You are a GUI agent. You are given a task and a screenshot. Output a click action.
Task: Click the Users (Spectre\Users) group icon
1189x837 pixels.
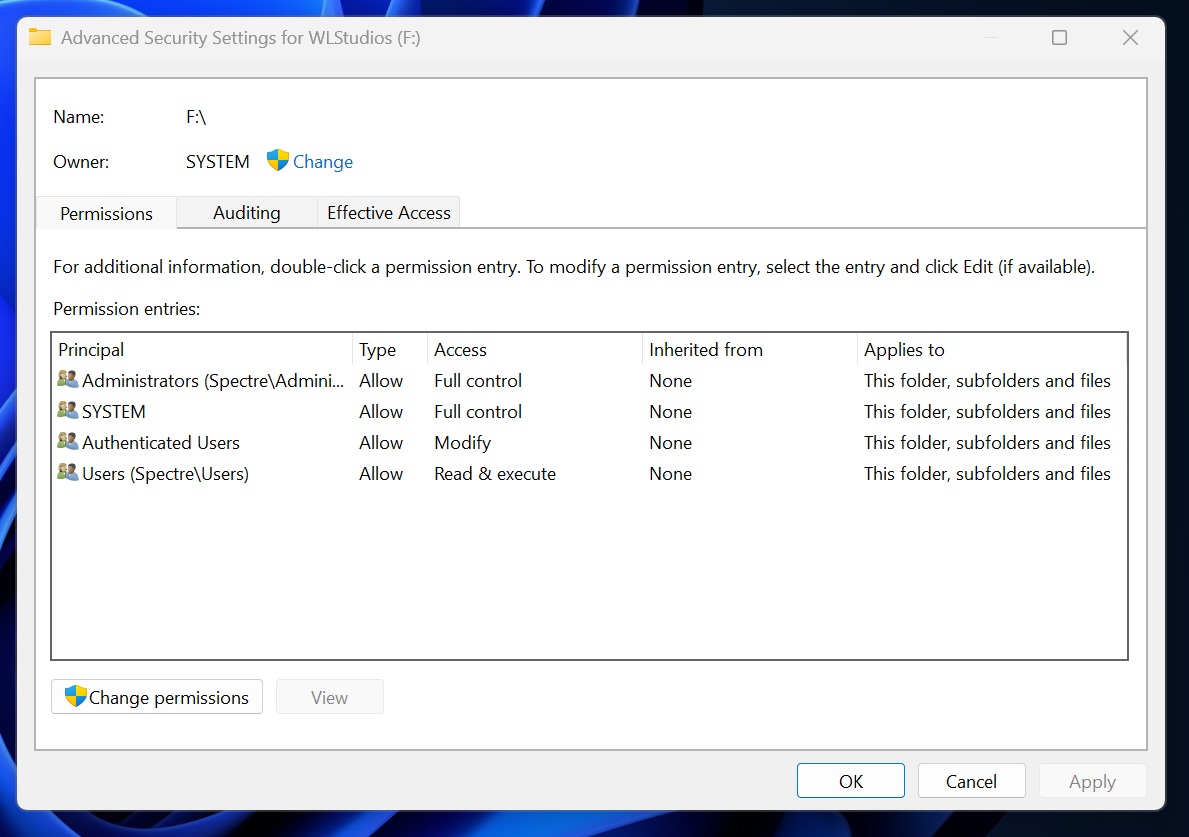coord(67,473)
